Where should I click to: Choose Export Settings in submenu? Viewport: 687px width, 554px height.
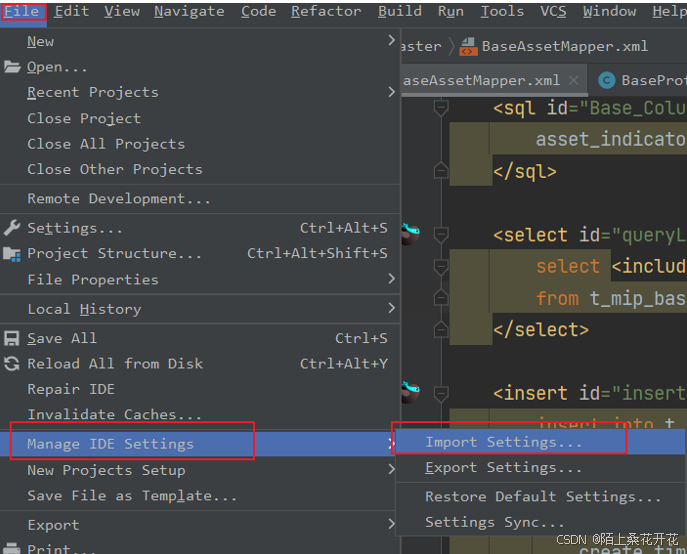(x=541, y=467)
